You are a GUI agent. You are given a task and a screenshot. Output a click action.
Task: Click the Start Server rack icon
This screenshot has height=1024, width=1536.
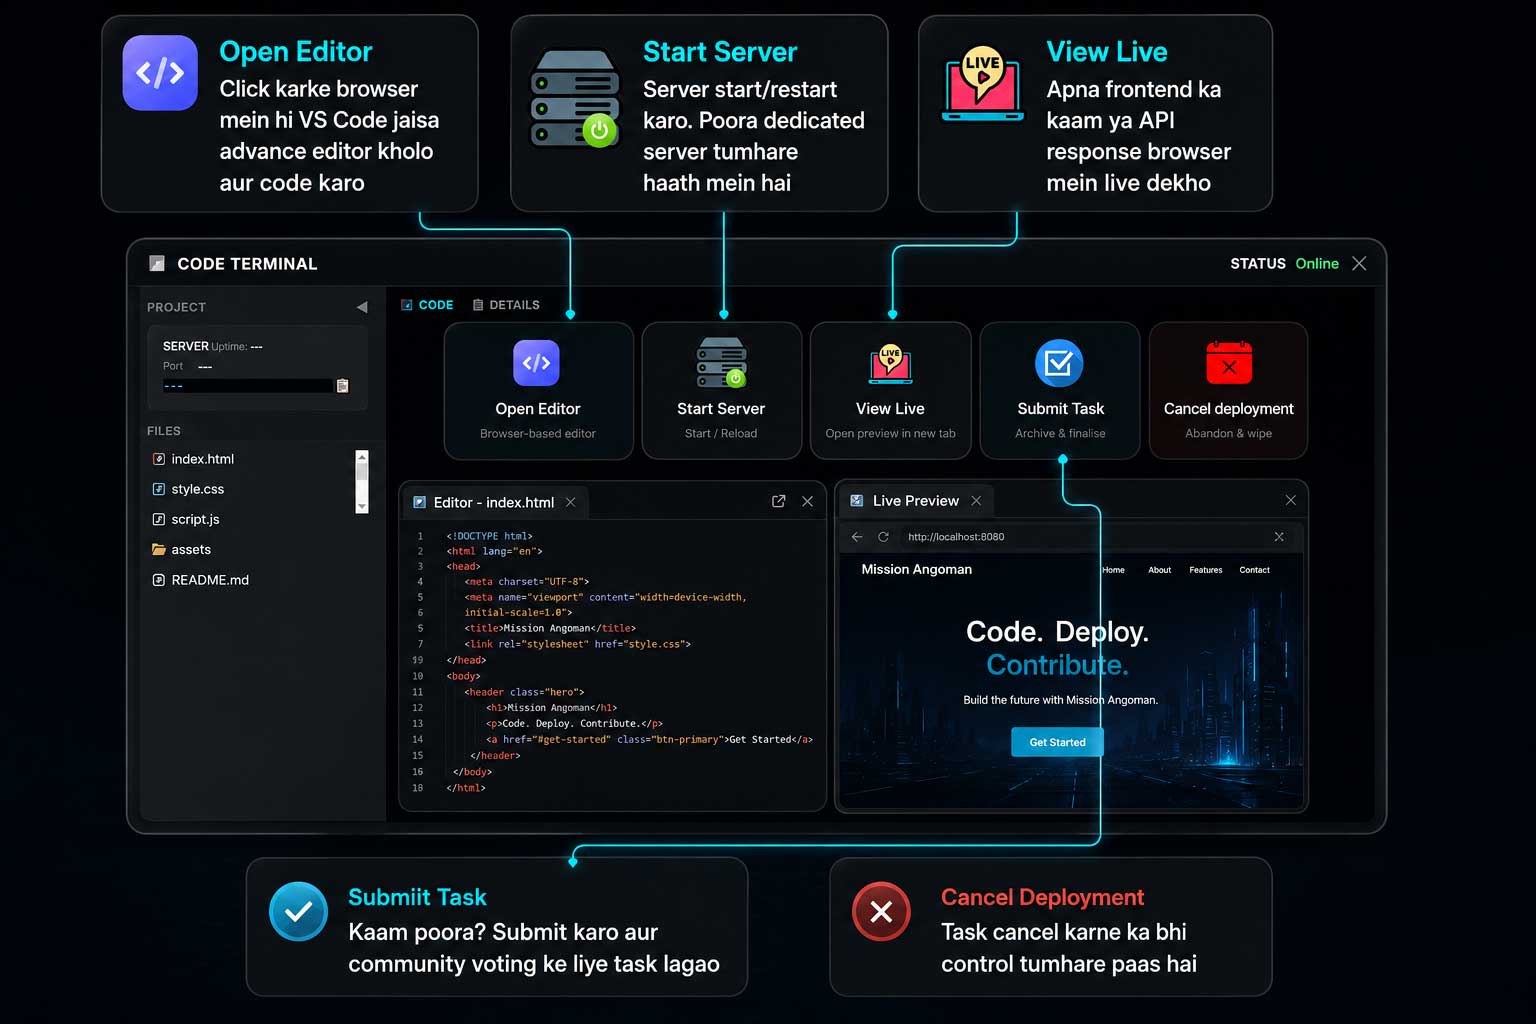[721, 363]
